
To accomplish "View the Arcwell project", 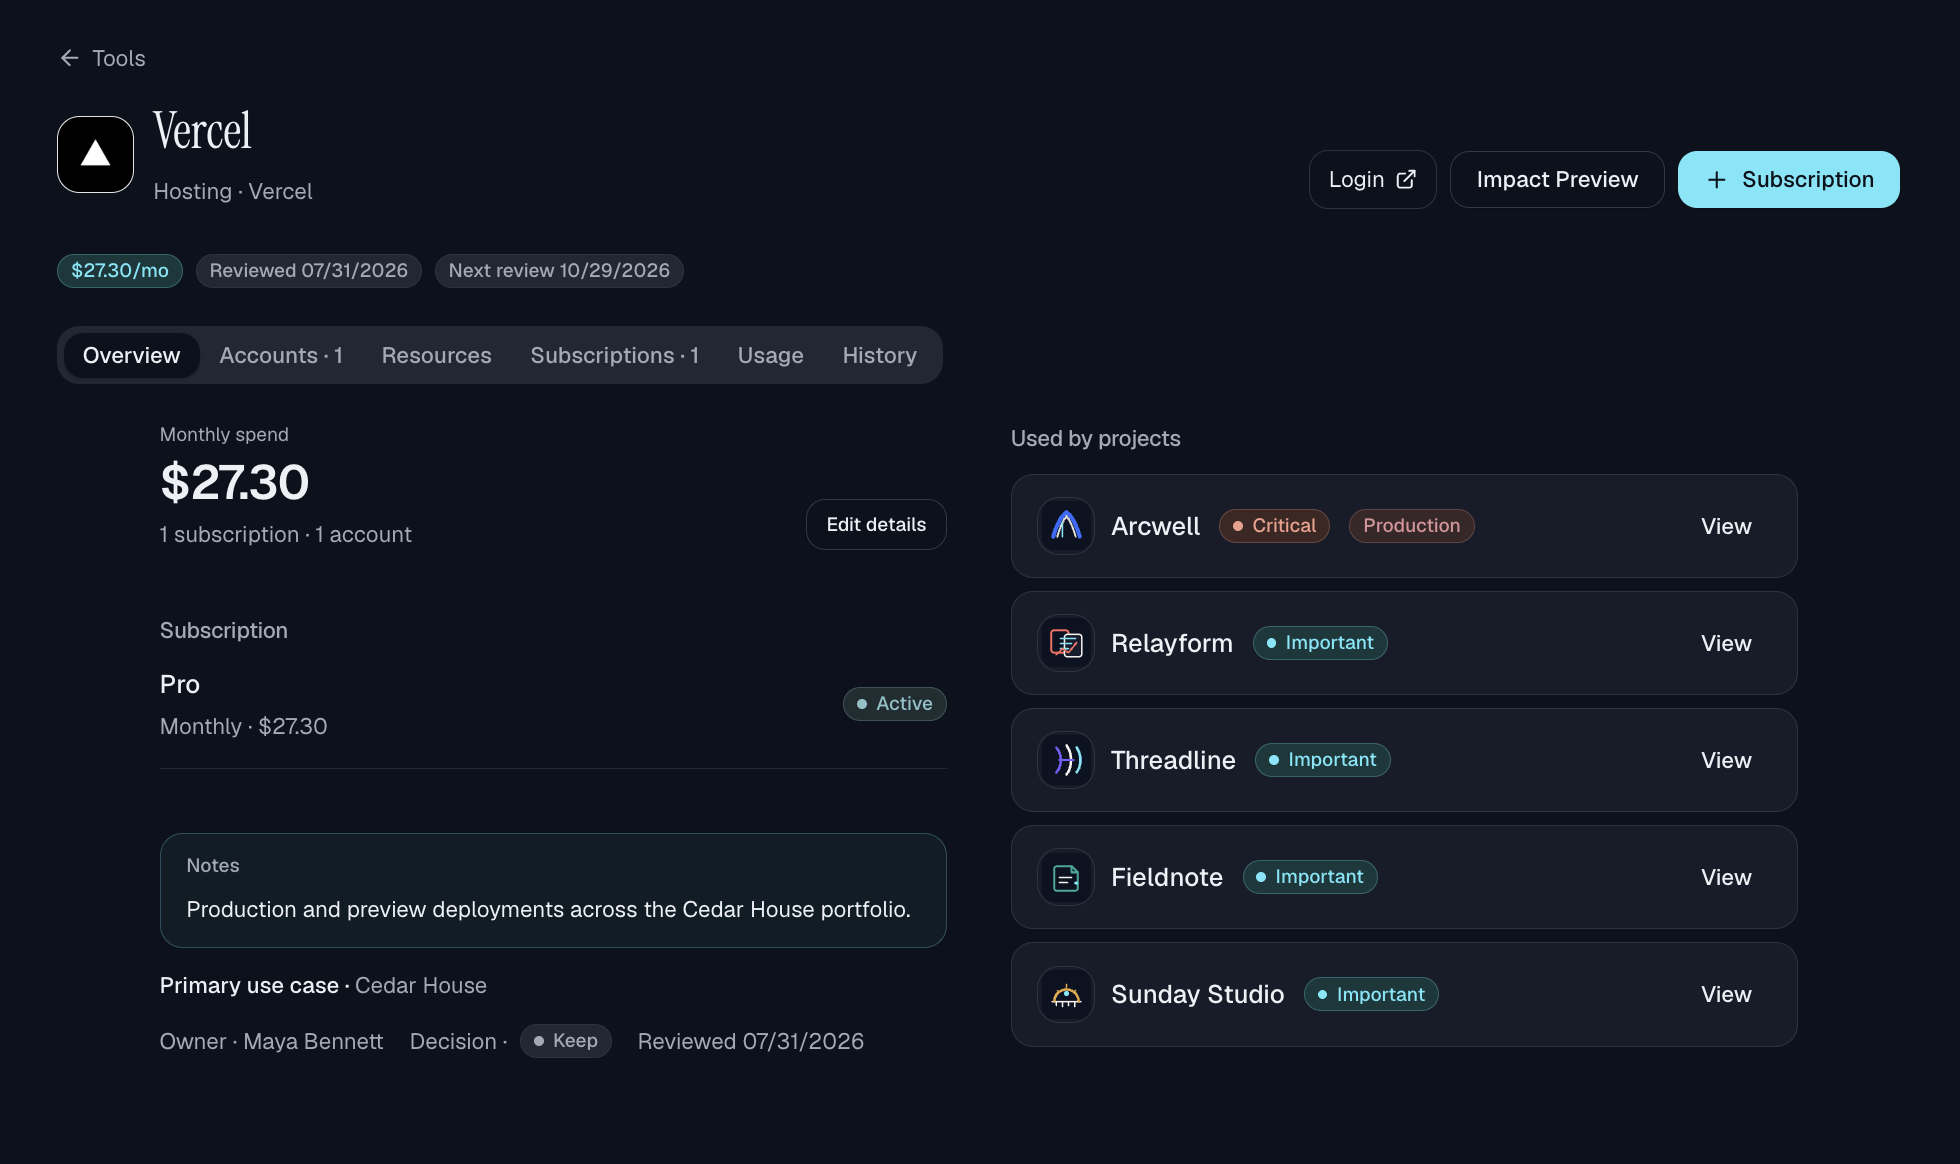I will coord(1726,526).
